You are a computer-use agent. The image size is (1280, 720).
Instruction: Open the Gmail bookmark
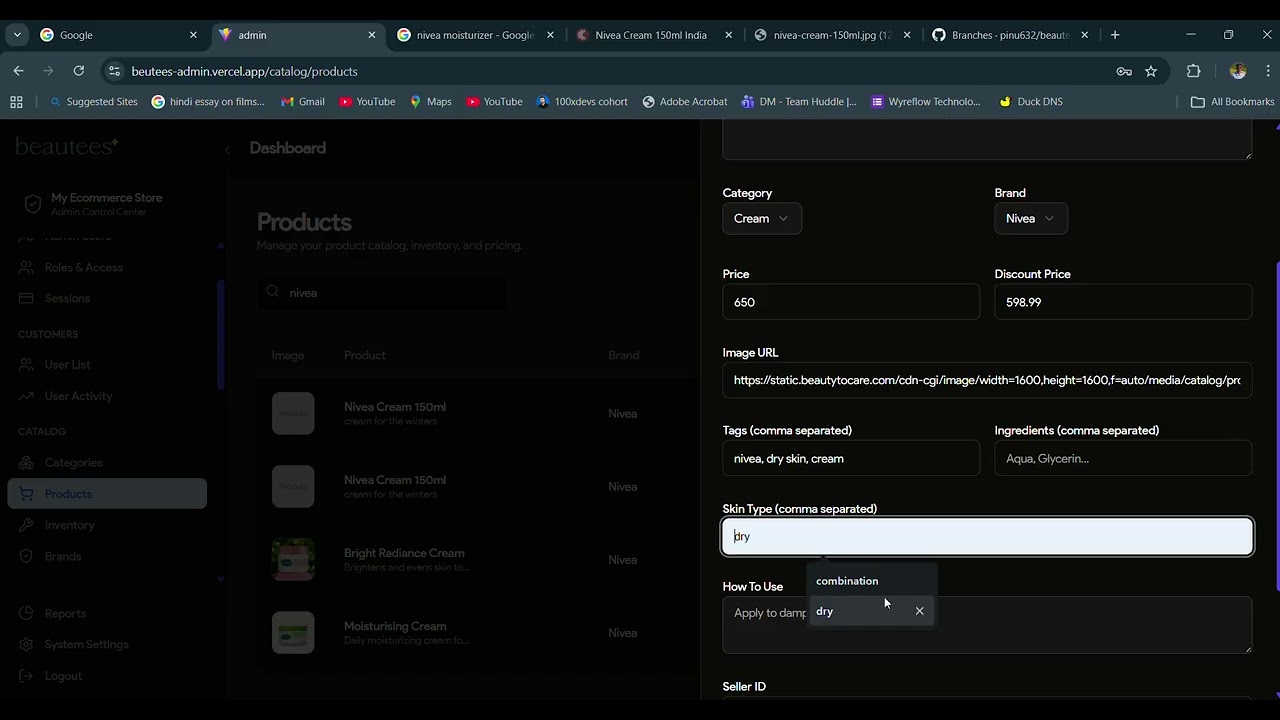click(x=302, y=101)
